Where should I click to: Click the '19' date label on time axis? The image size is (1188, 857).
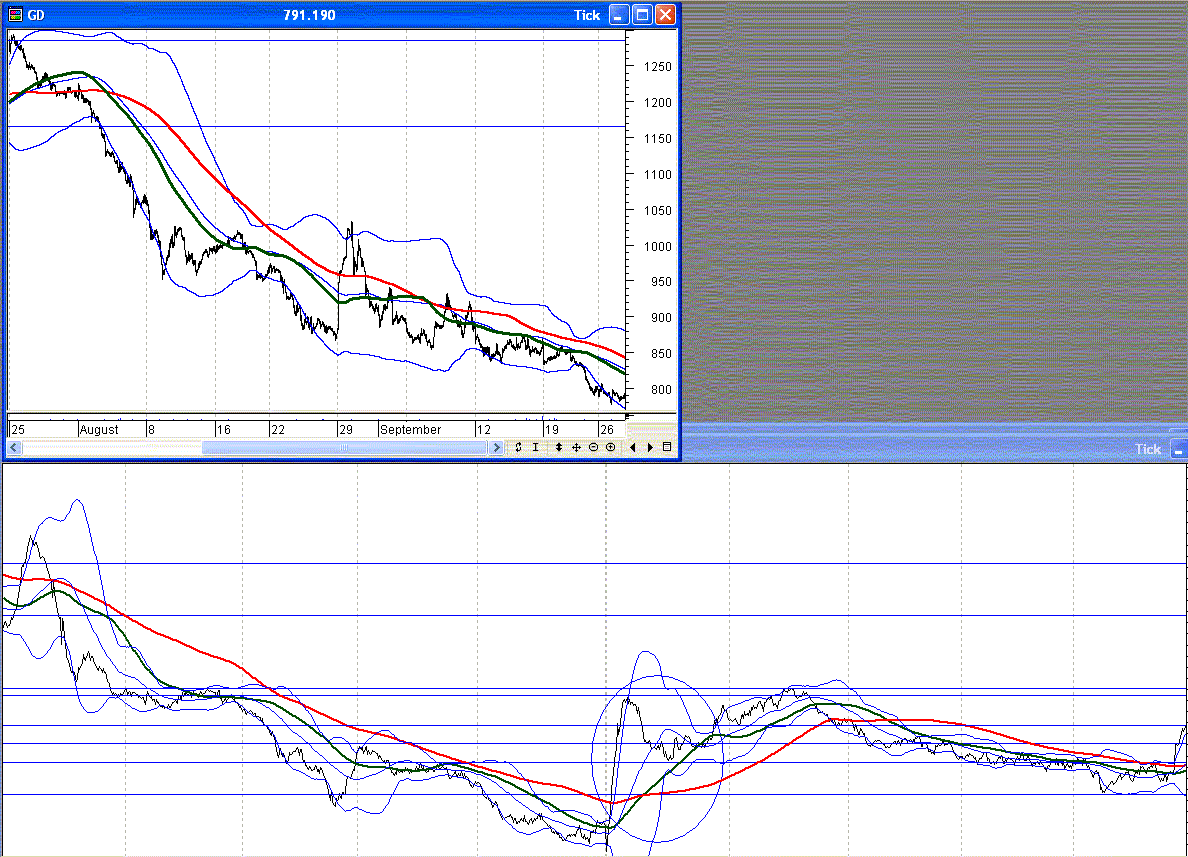point(552,430)
